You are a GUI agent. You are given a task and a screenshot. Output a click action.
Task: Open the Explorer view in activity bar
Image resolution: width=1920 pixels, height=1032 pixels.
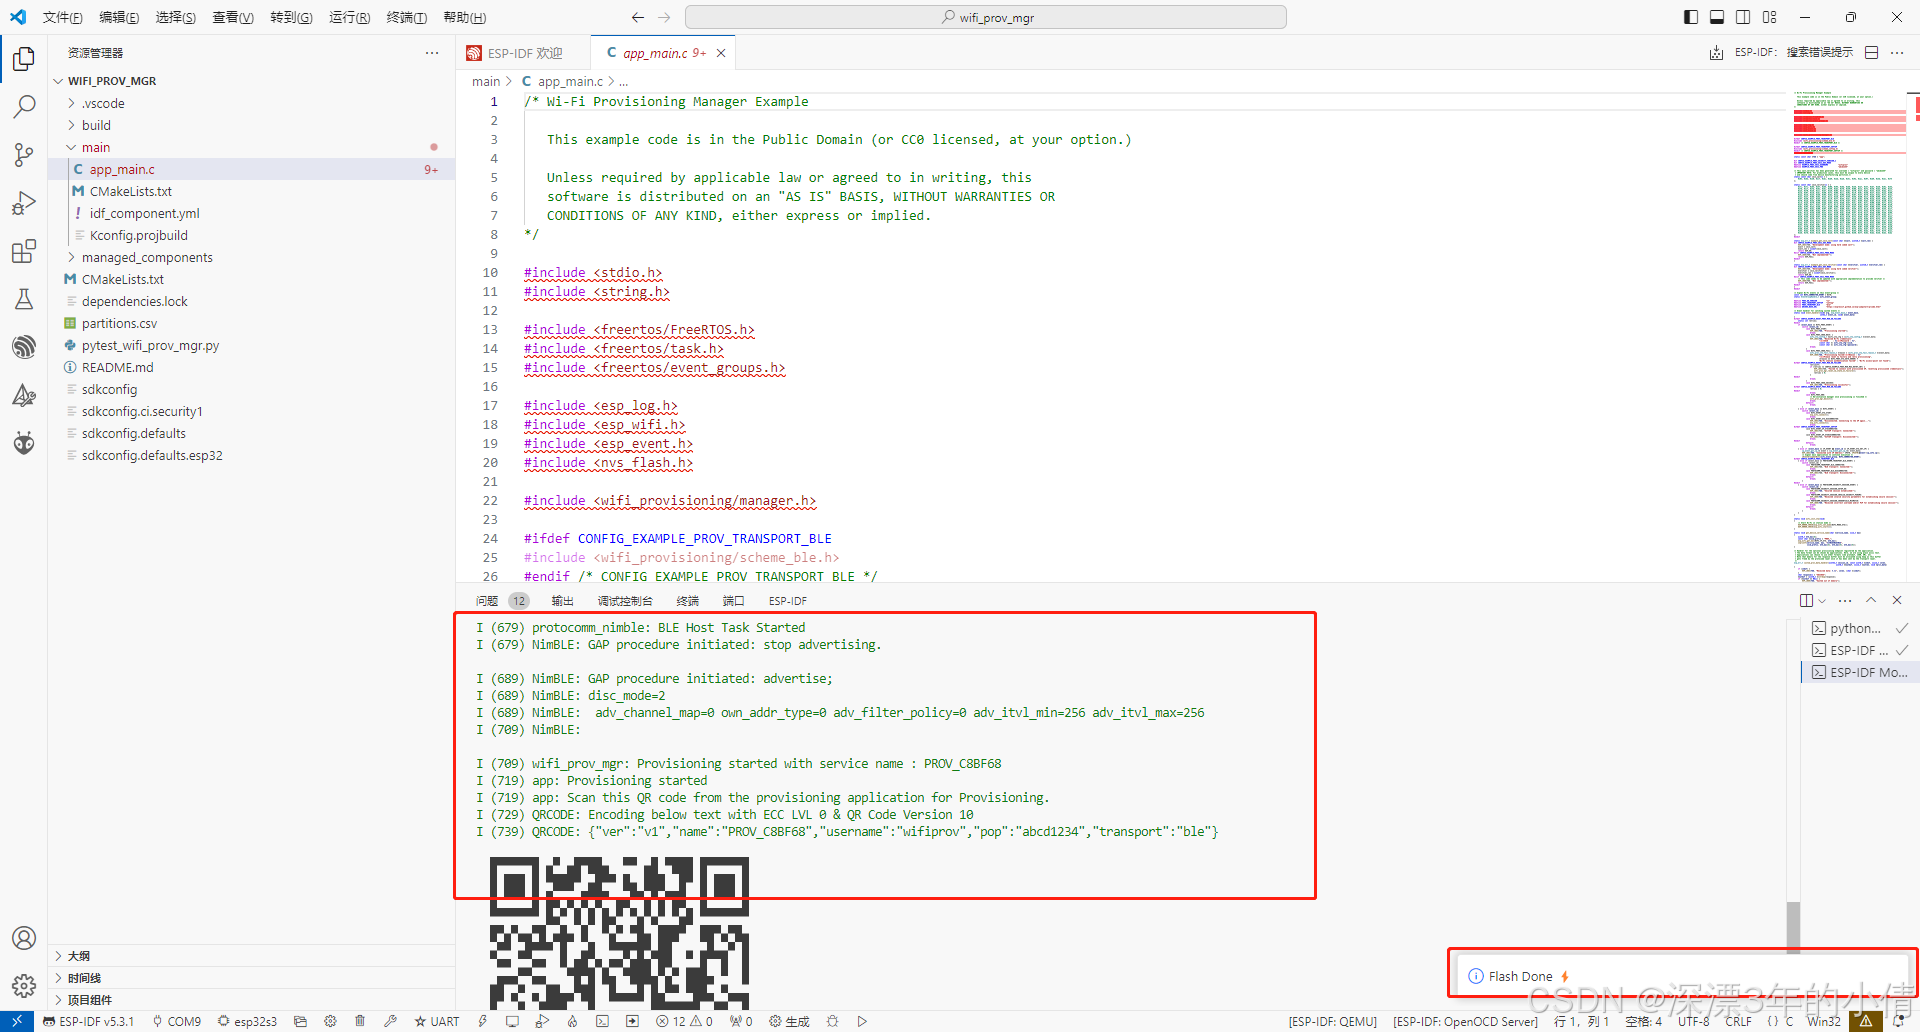24,59
